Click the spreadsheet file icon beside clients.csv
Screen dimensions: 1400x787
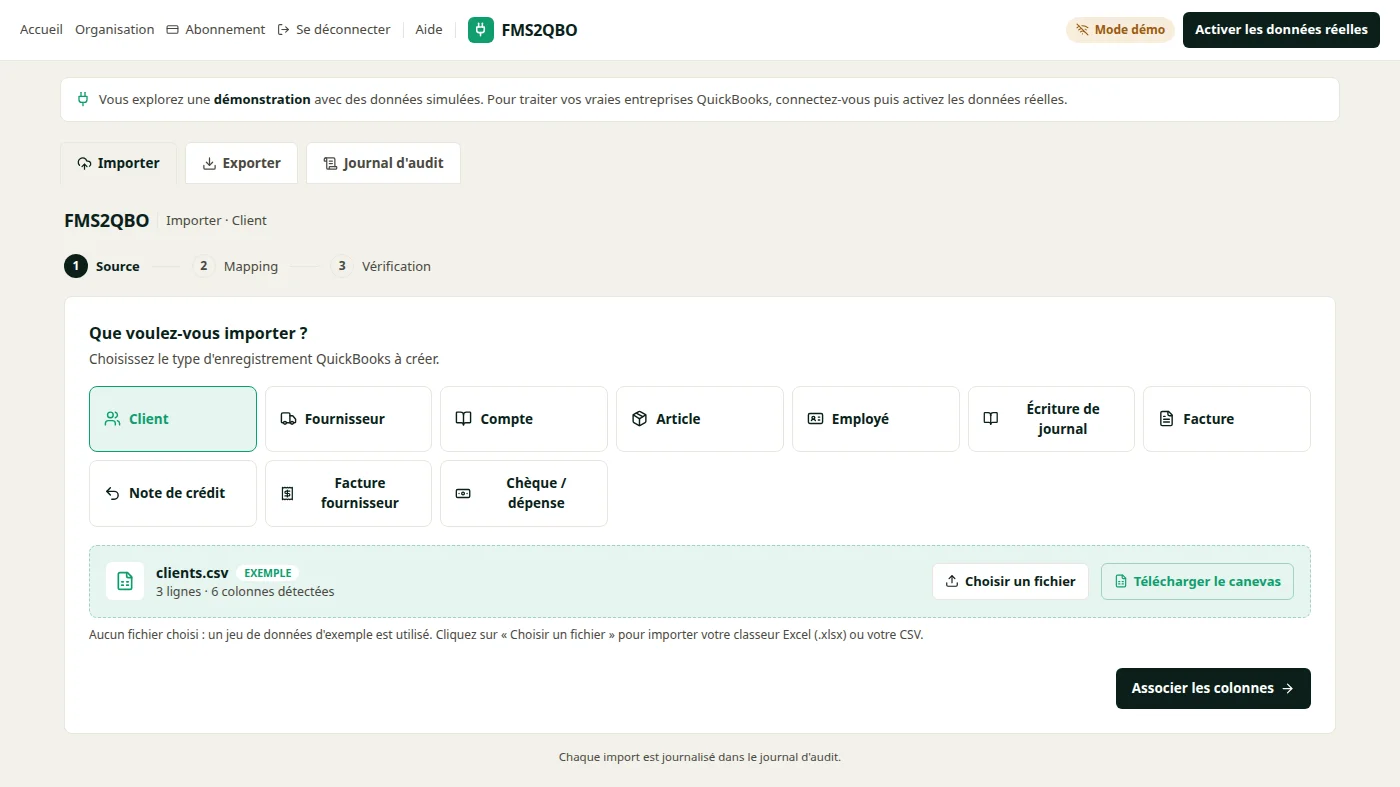pos(125,581)
